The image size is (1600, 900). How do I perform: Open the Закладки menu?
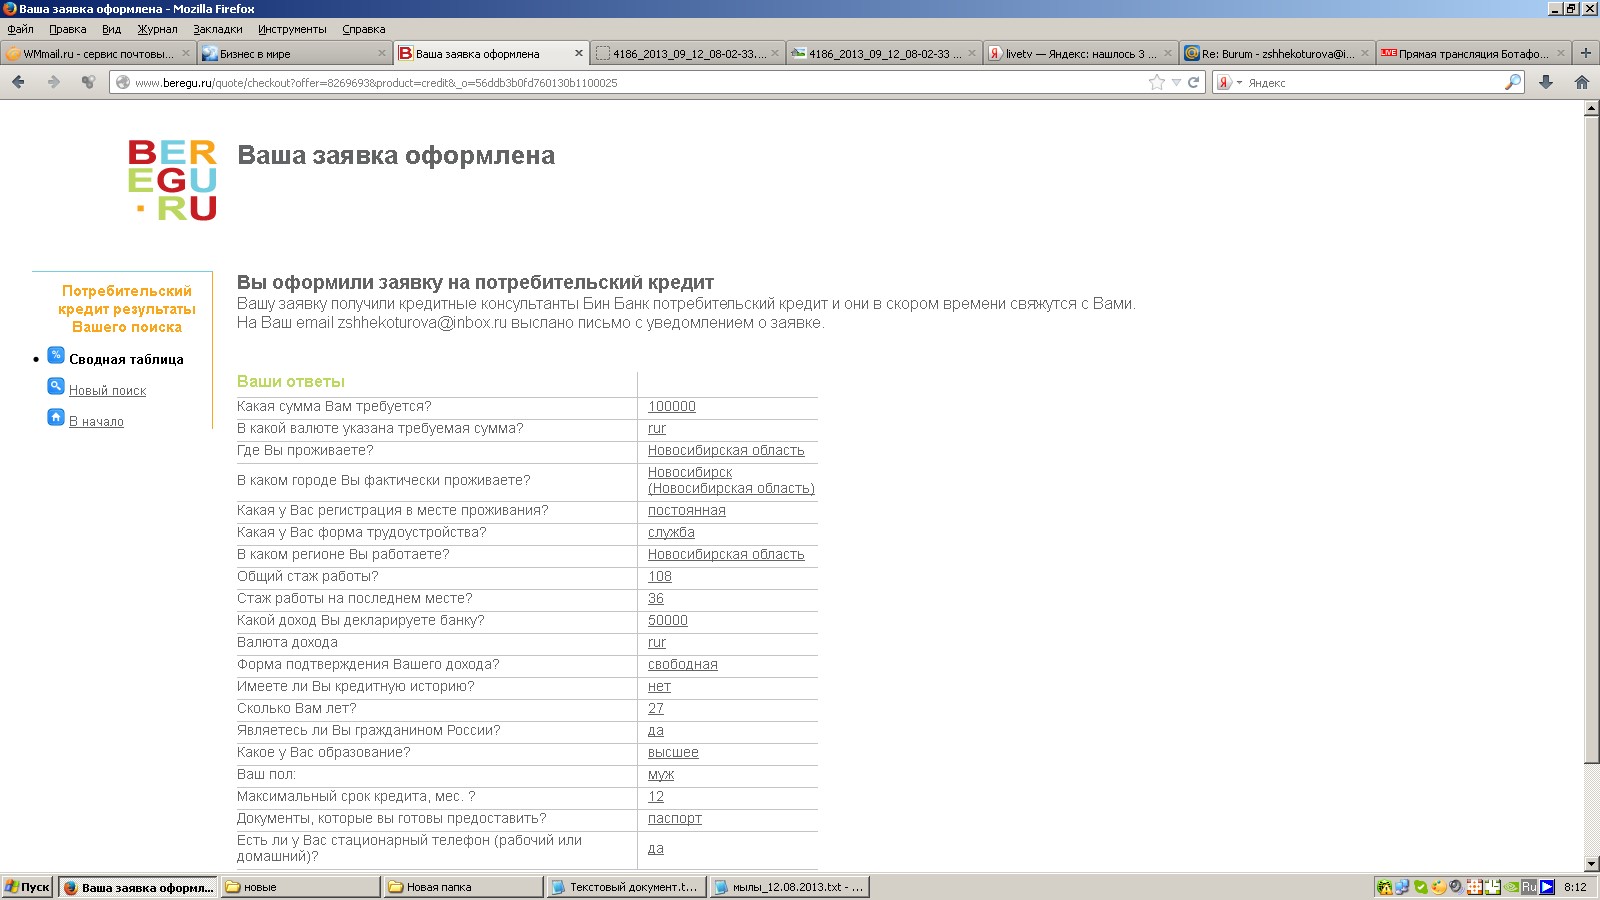click(218, 29)
